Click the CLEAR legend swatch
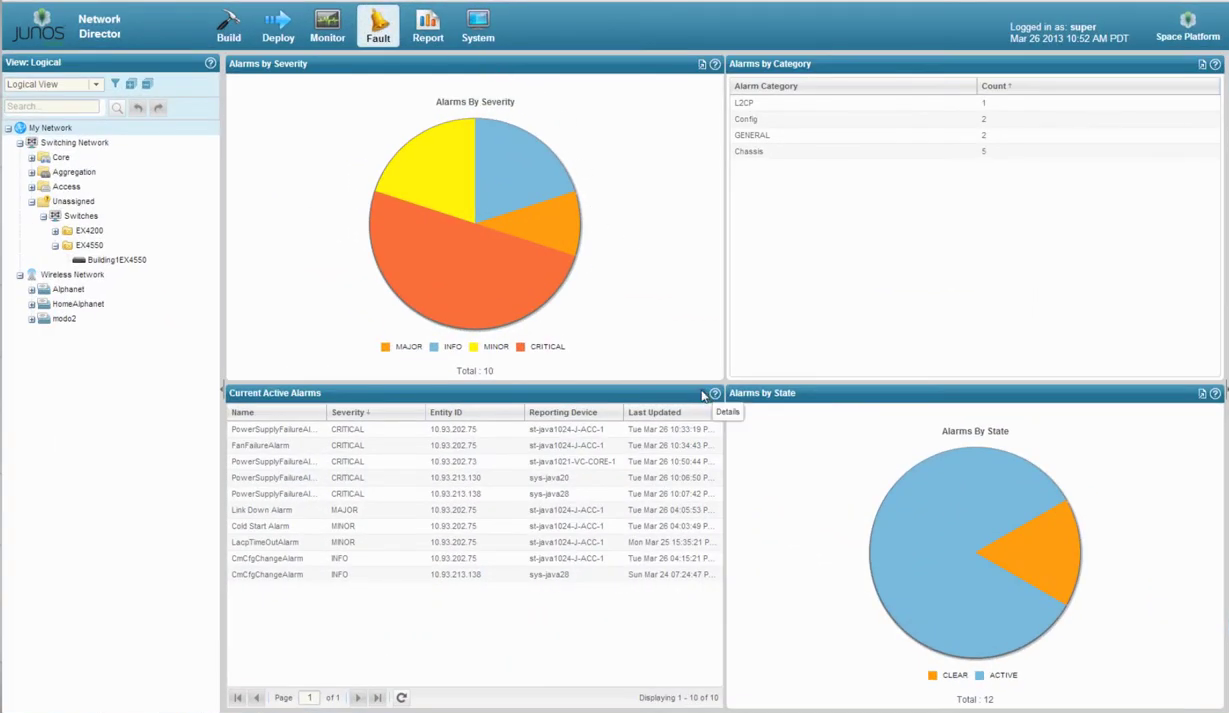Viewport: 1229px width, 713px height. [x=933, y=676]
